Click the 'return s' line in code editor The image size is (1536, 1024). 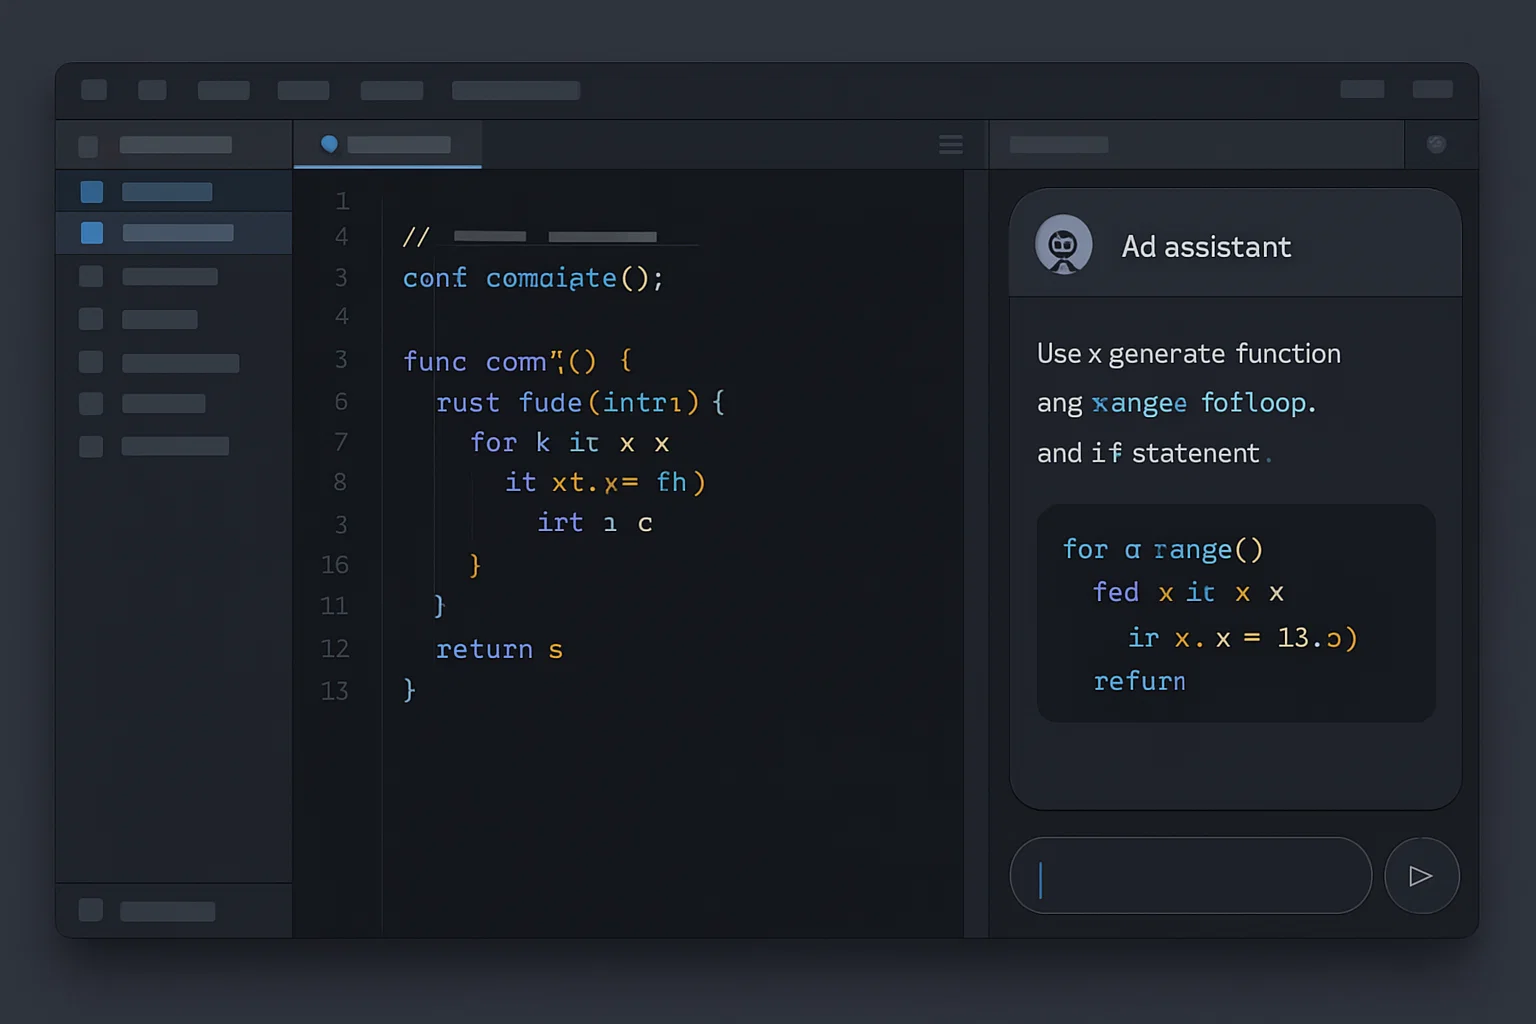tap(499, 650)
